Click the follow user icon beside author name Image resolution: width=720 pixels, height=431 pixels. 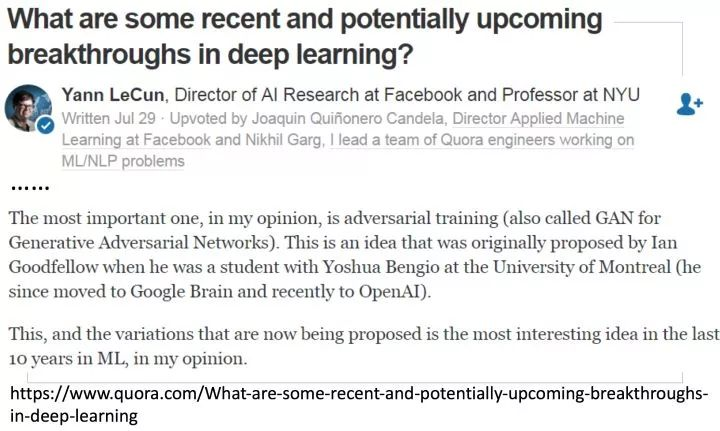(689, 103)
